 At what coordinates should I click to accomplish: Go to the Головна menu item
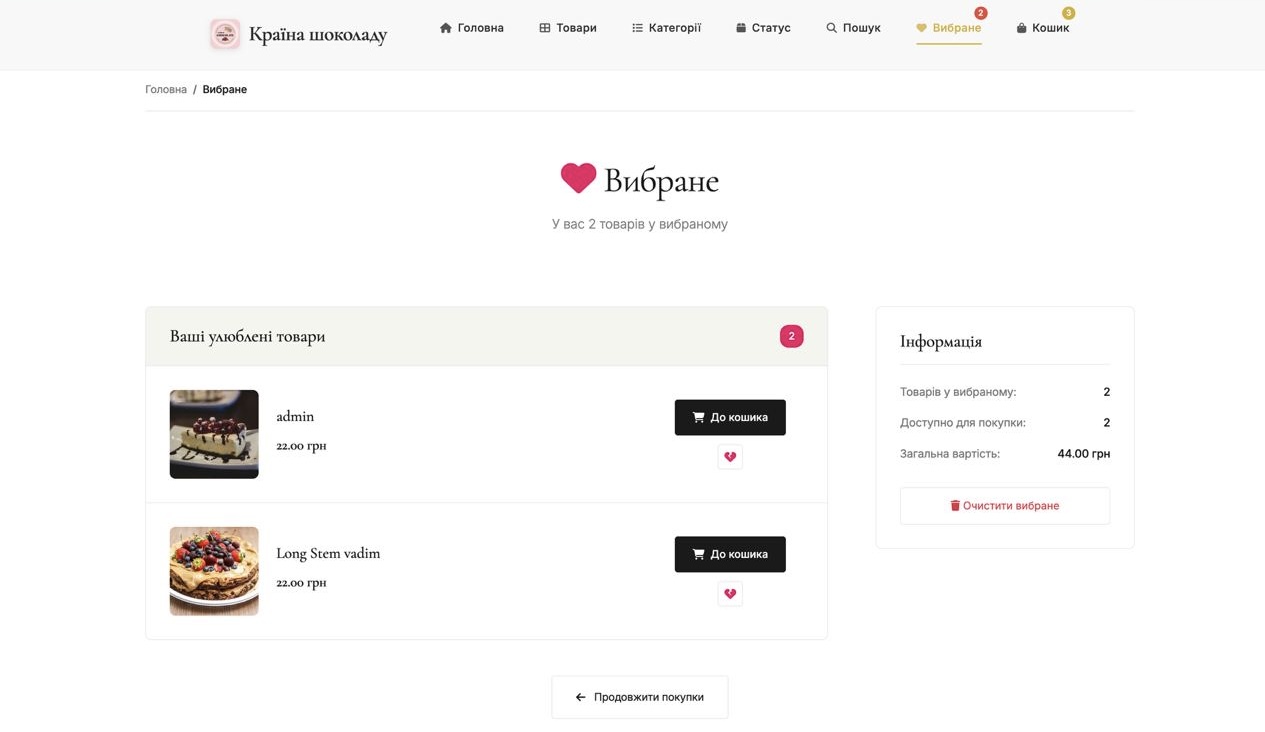(x=472, y=28)
